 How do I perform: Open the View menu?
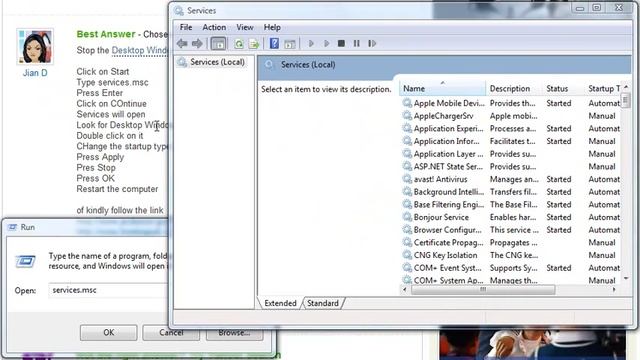(244, 27)
